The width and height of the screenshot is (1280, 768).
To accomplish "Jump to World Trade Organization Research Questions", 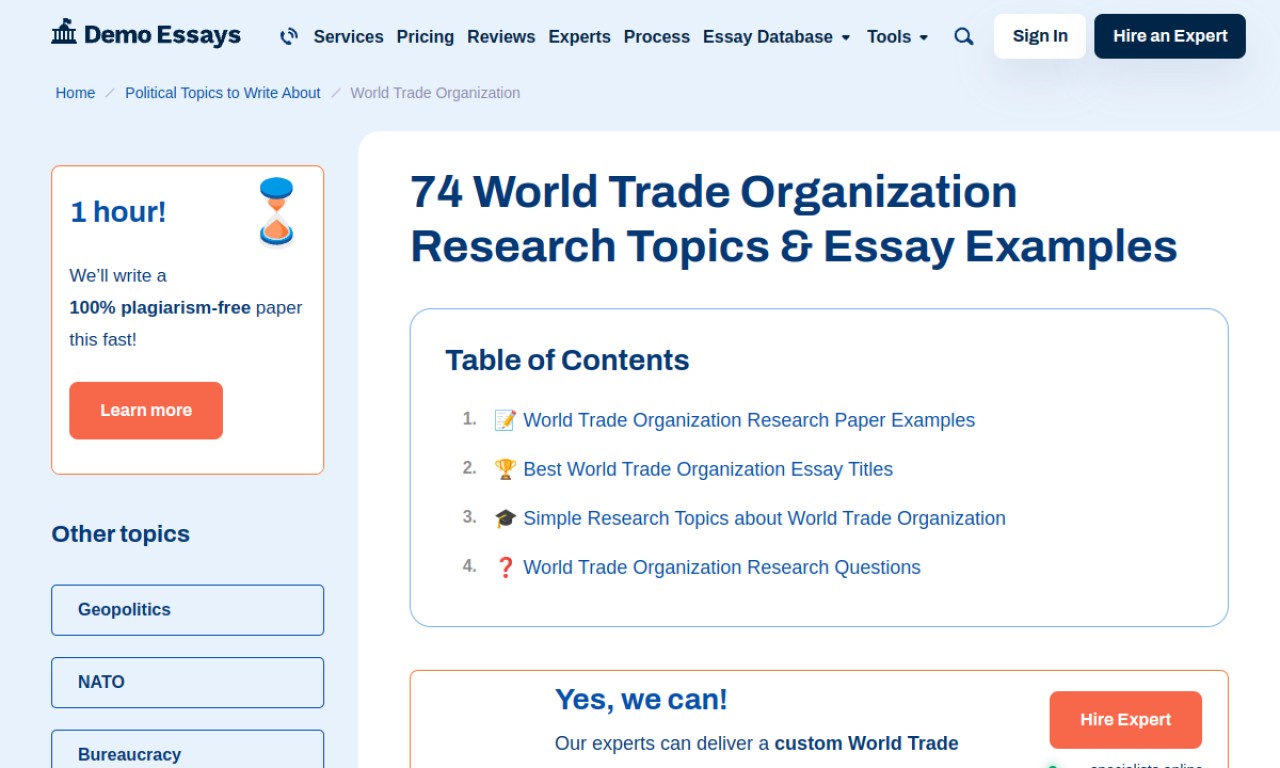I will click(x=722, y=567).
